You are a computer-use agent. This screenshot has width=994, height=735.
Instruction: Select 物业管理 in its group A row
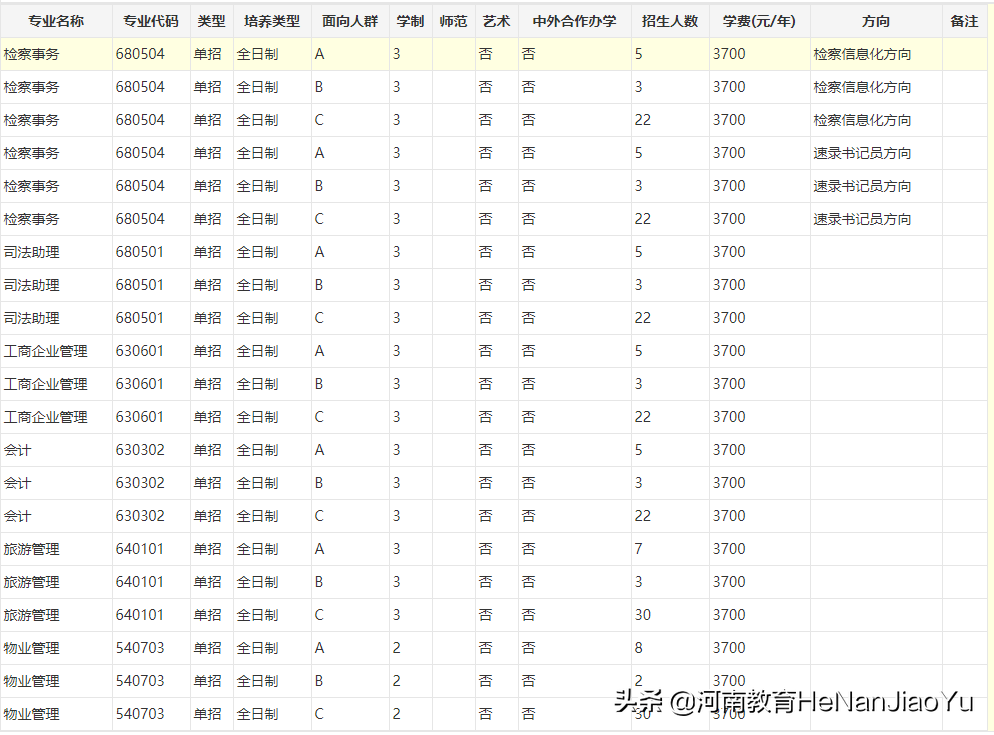coord(31,648)
